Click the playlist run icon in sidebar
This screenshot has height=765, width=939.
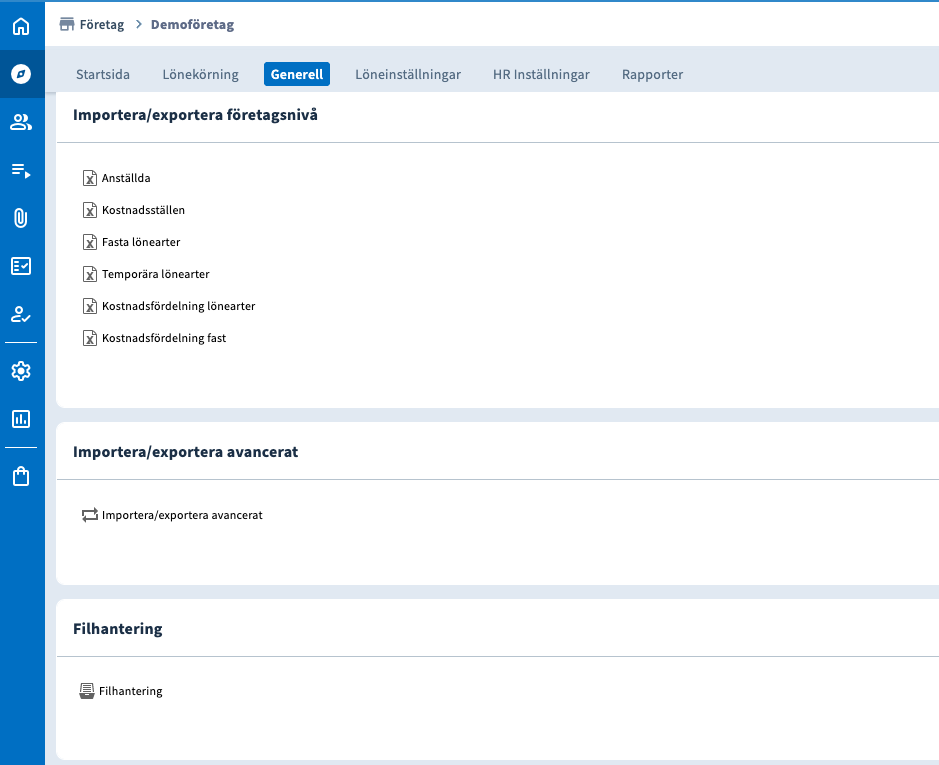point(21,170)
